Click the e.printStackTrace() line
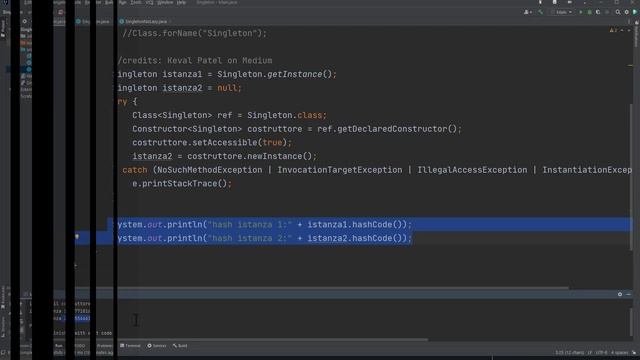The height and width of the screenshot is (360, 640). pyautogui.click(x=182, y=184)
